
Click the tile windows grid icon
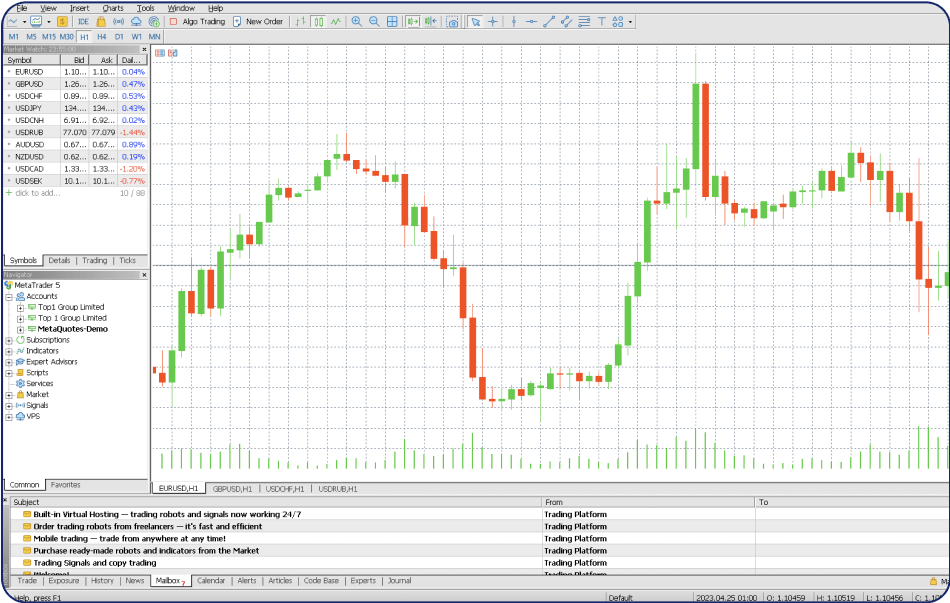392,21
